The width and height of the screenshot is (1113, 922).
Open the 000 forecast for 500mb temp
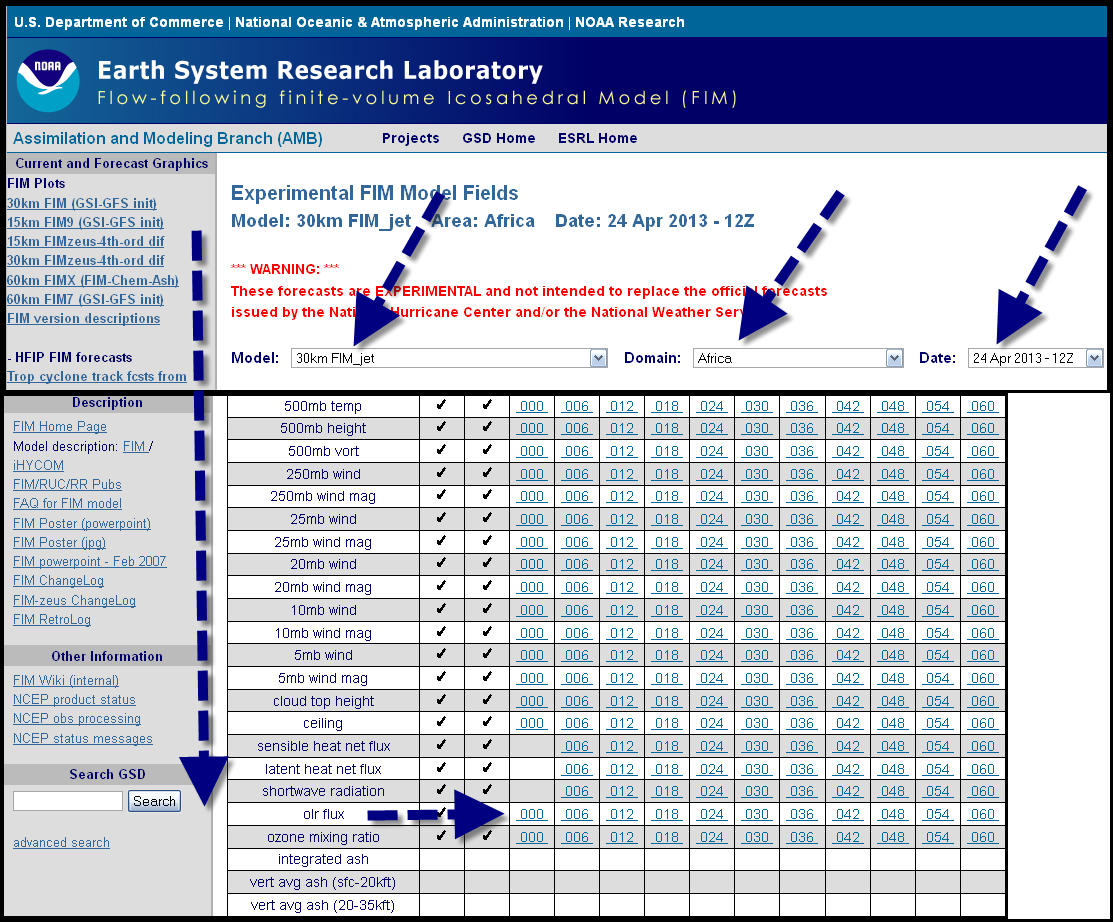(x=532, y=406)
